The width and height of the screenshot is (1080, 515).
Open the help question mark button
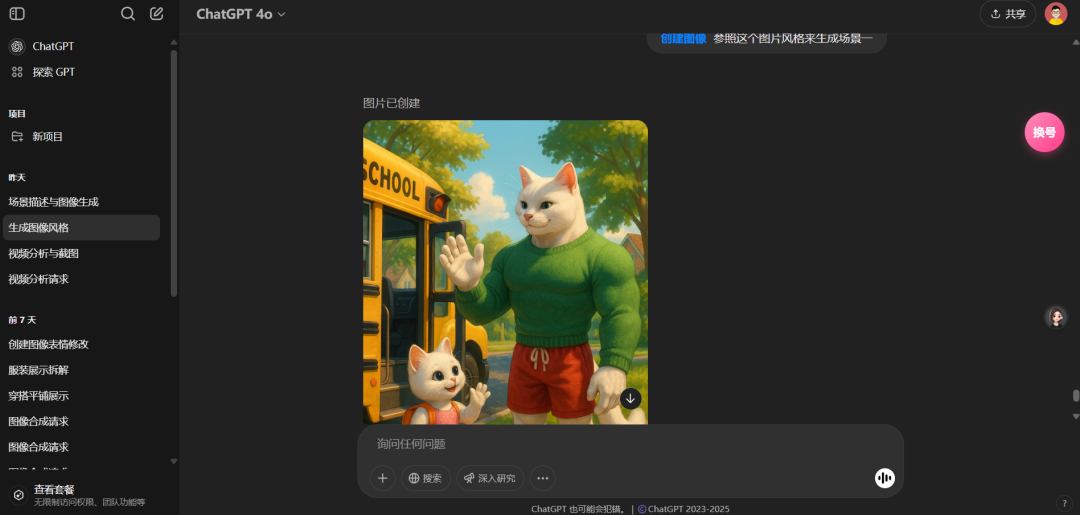pyautogui.click(x=1063, y=503)
